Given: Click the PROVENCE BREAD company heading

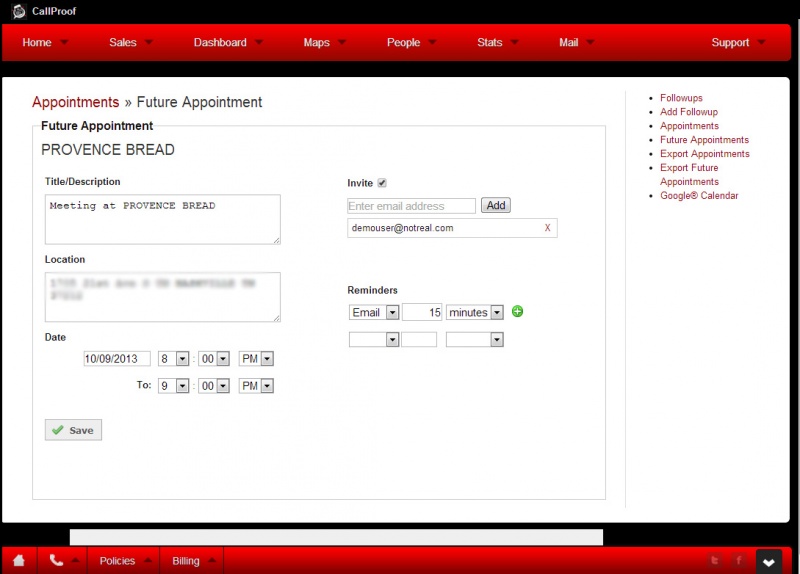Looking at the screenshot, I should pyautogui.click(x=108, y=149).
